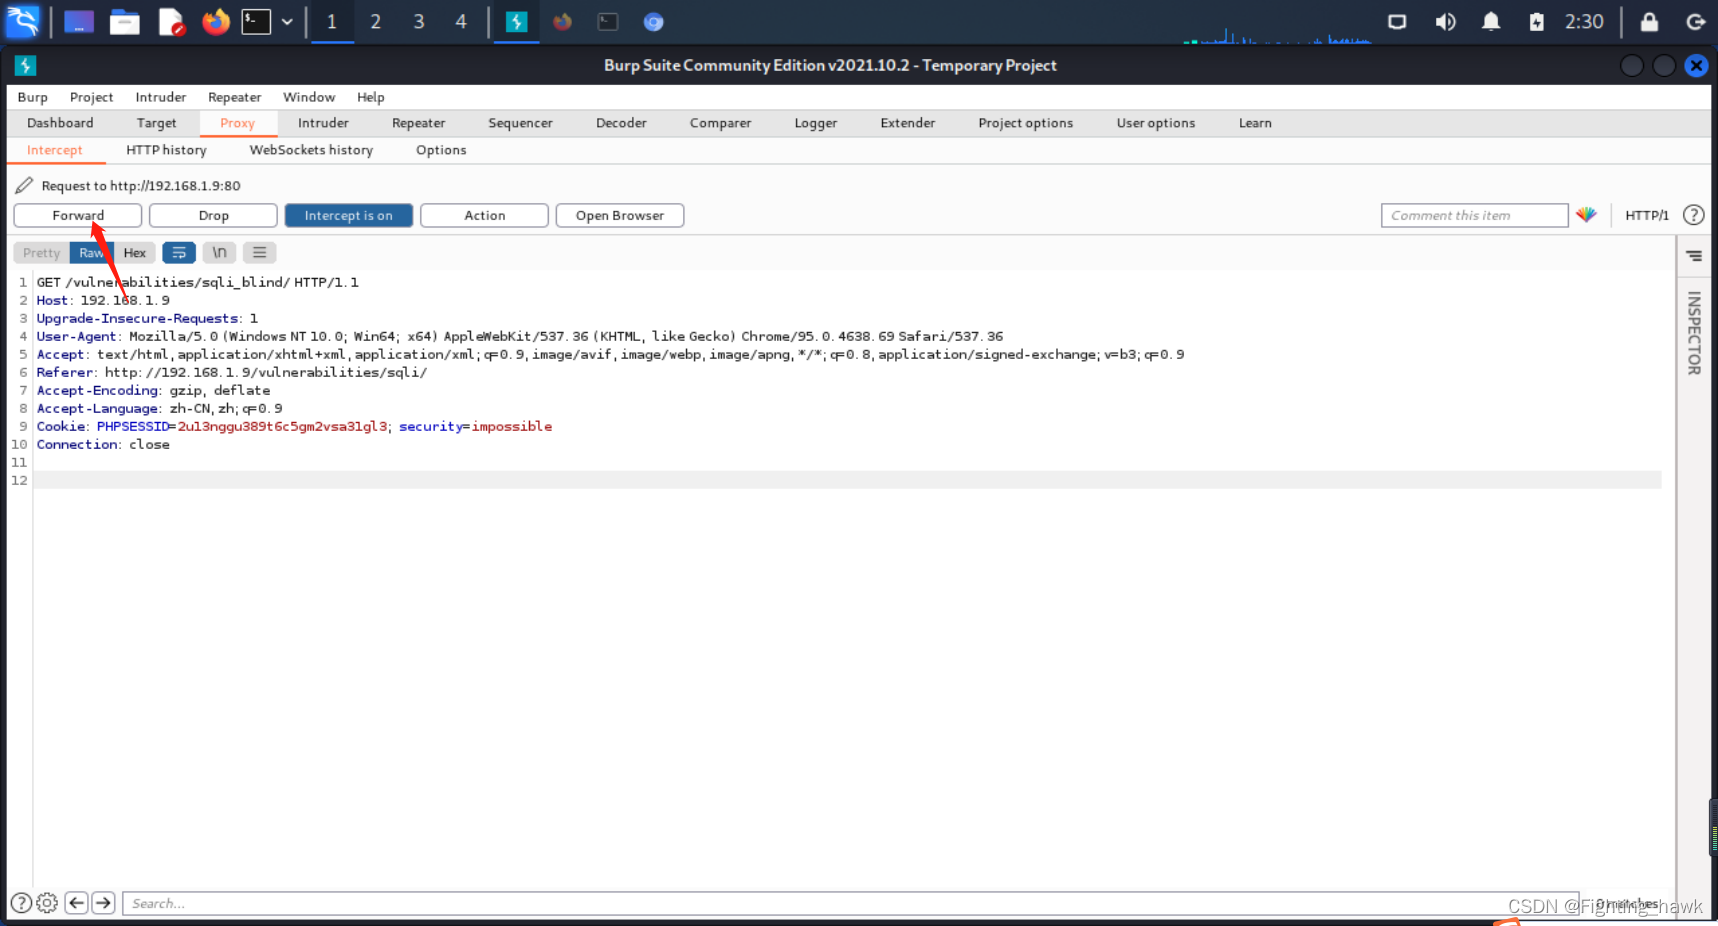Go to next search match arrow
1718x926 pixels.
[x=103, y=903]
